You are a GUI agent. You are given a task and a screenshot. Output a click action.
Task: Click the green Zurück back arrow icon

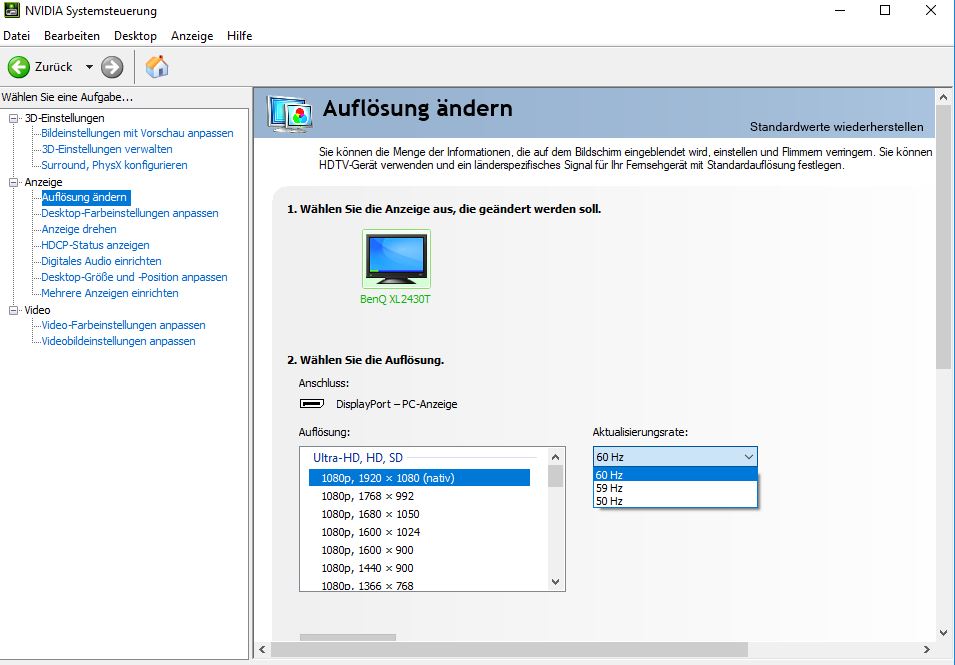tap(19, 67)
